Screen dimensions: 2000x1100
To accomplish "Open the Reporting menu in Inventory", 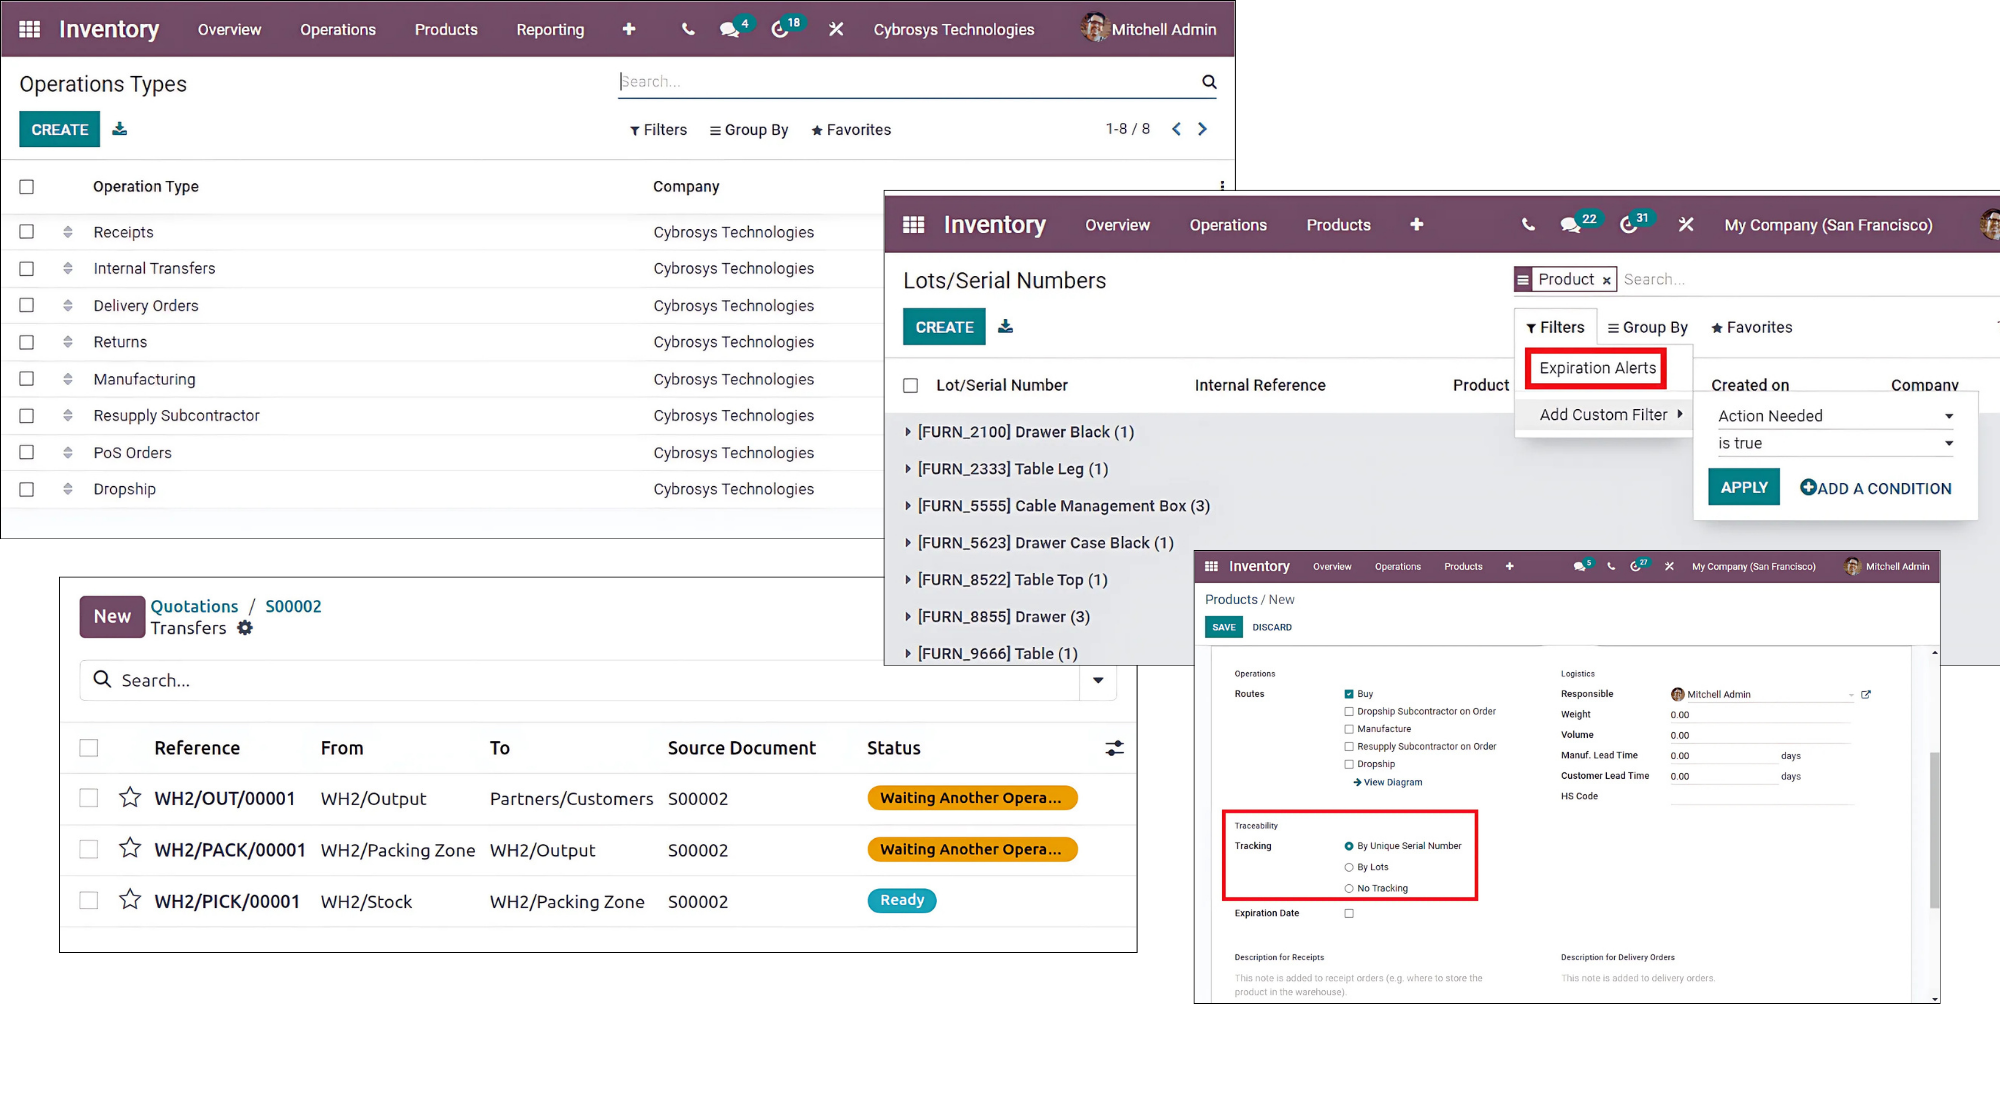I will (x=550, y=29).
